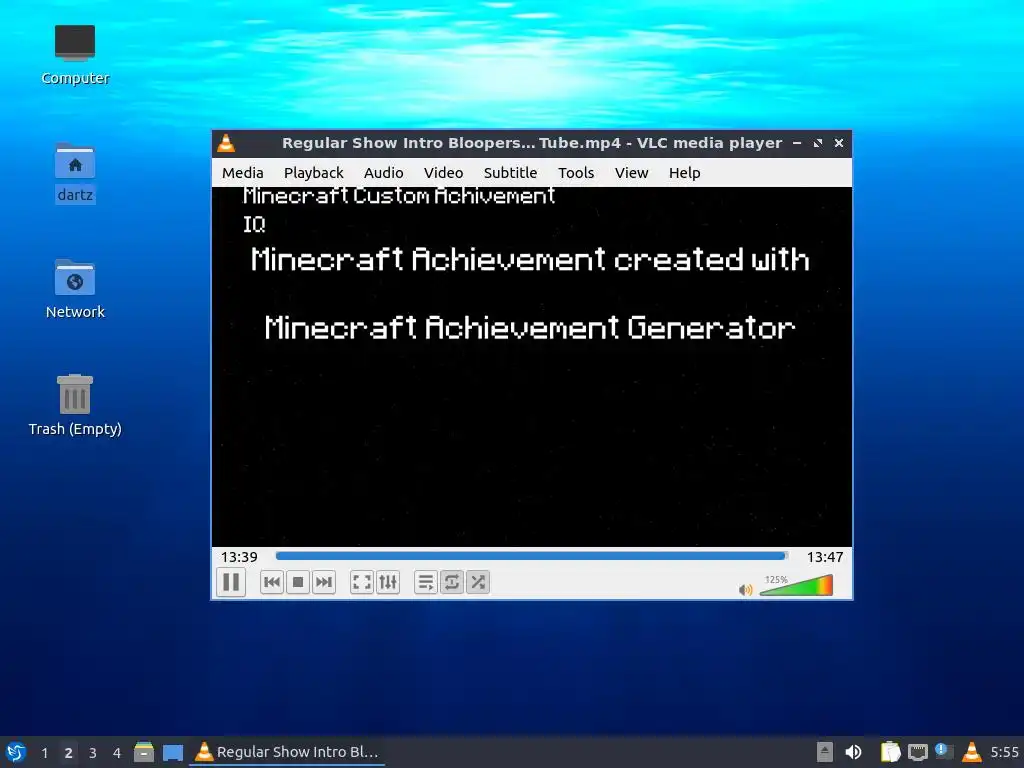The image size is (1024, 768).
Task: Open the Help menu
Action: point(684,172)
